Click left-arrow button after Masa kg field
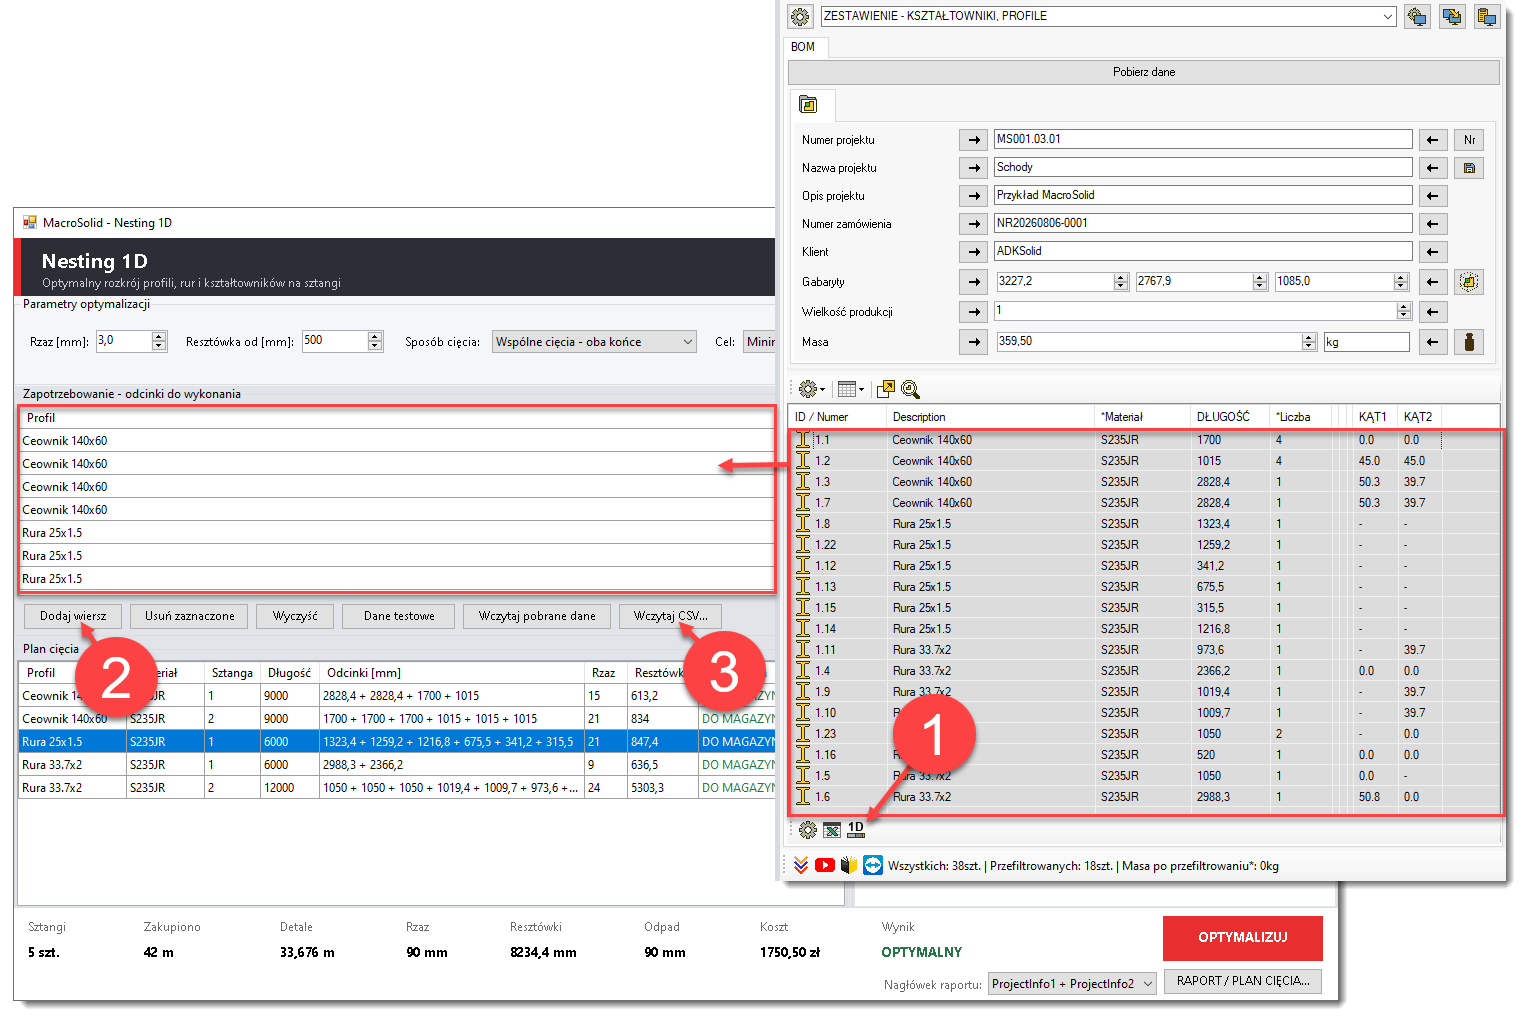The image size is (1524, 1029). 1432,342
